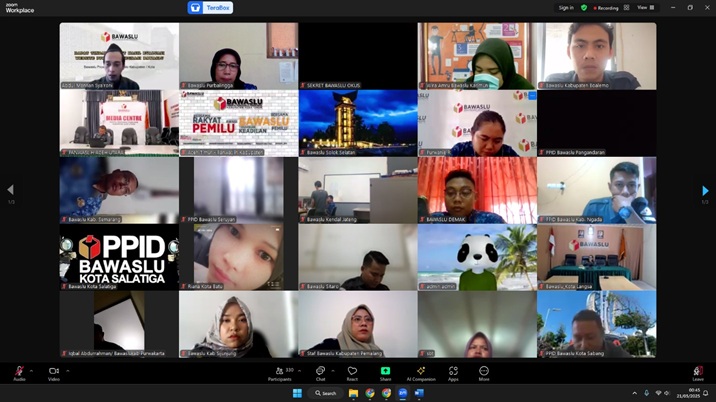Select the Bawaslu Kendal Jateng tile
The image size is (716, 402).
[358, 190]
